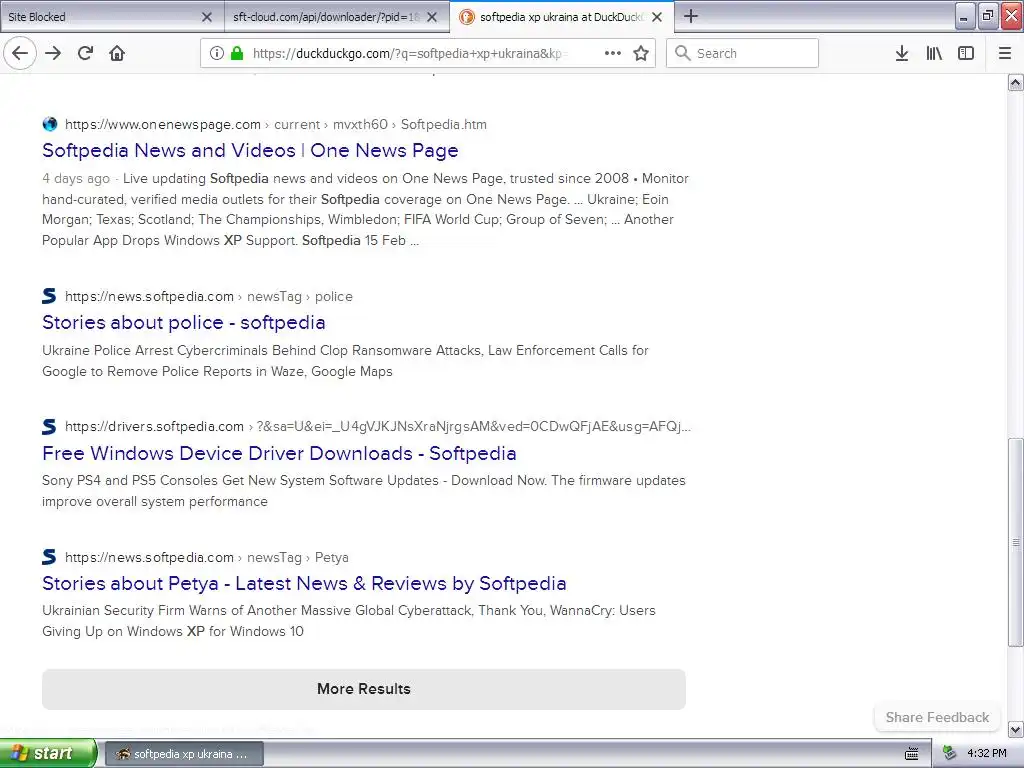Screen dimensions: 1024x768
Task: Click the scrollbar down arrow
Action: [x=1016, y=729]
